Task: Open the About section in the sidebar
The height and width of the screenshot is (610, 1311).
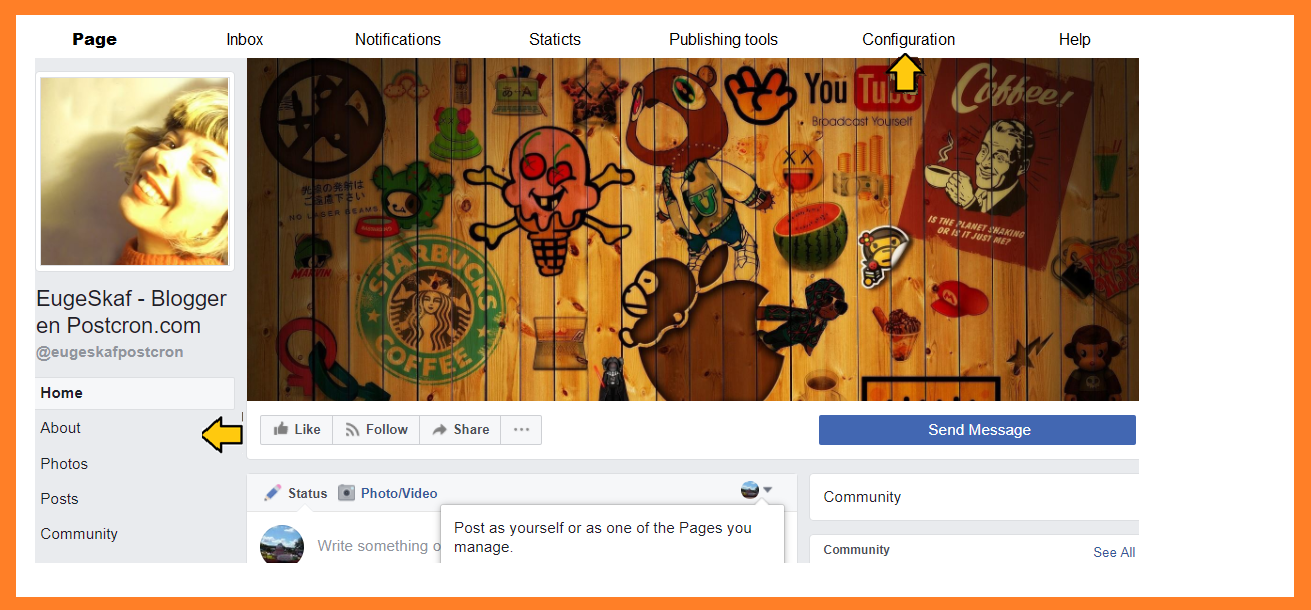Action: (61, 428)
